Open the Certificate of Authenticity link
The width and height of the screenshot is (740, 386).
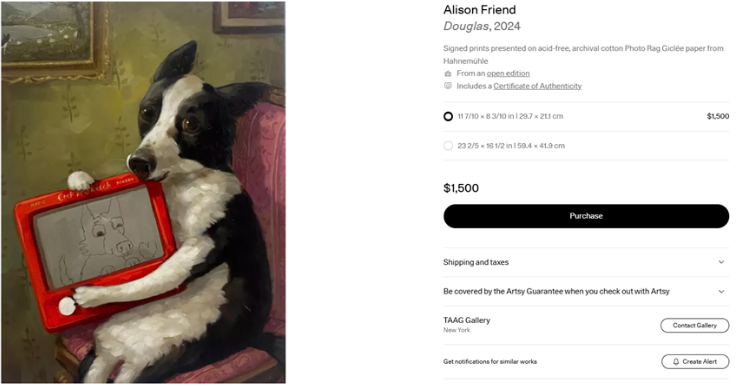(x=538, y=86)
